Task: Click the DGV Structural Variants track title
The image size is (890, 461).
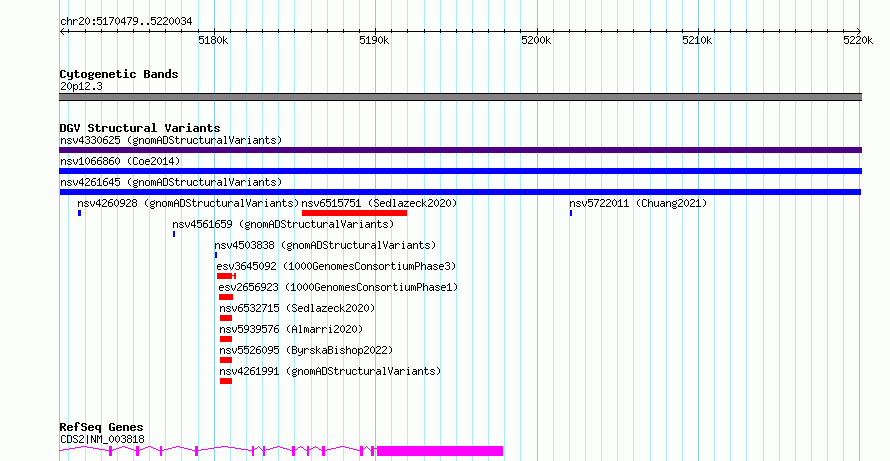Action: (x=140, y=128)
